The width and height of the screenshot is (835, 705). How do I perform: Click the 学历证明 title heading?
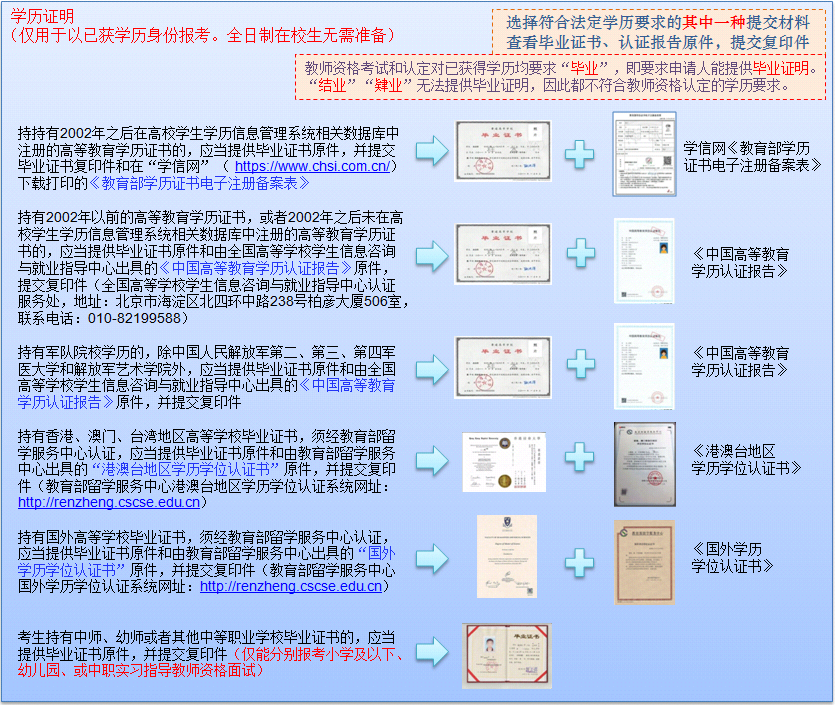click(x=41, y=16)
